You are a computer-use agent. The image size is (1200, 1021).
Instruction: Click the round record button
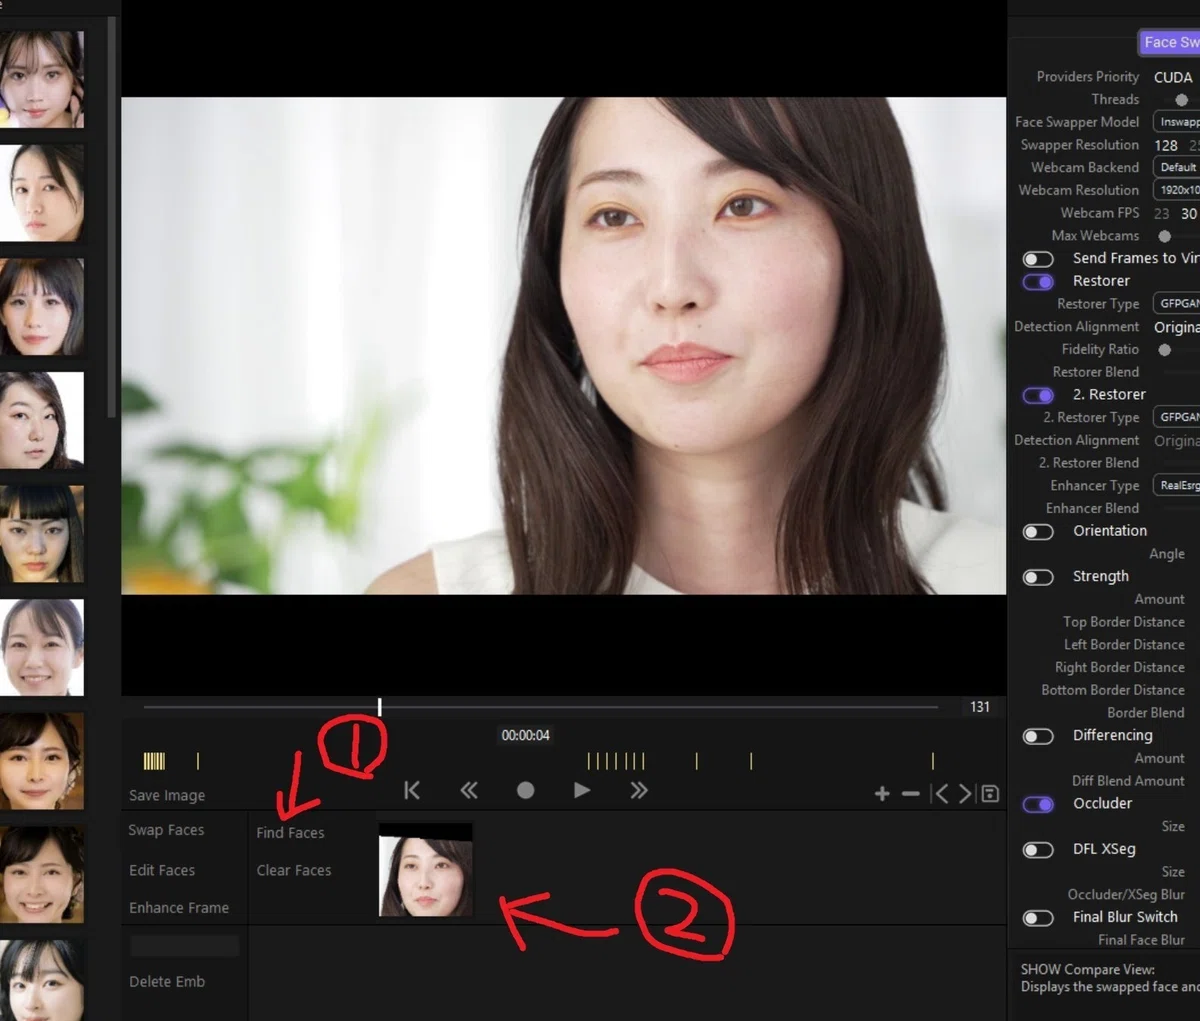[525, 791]
